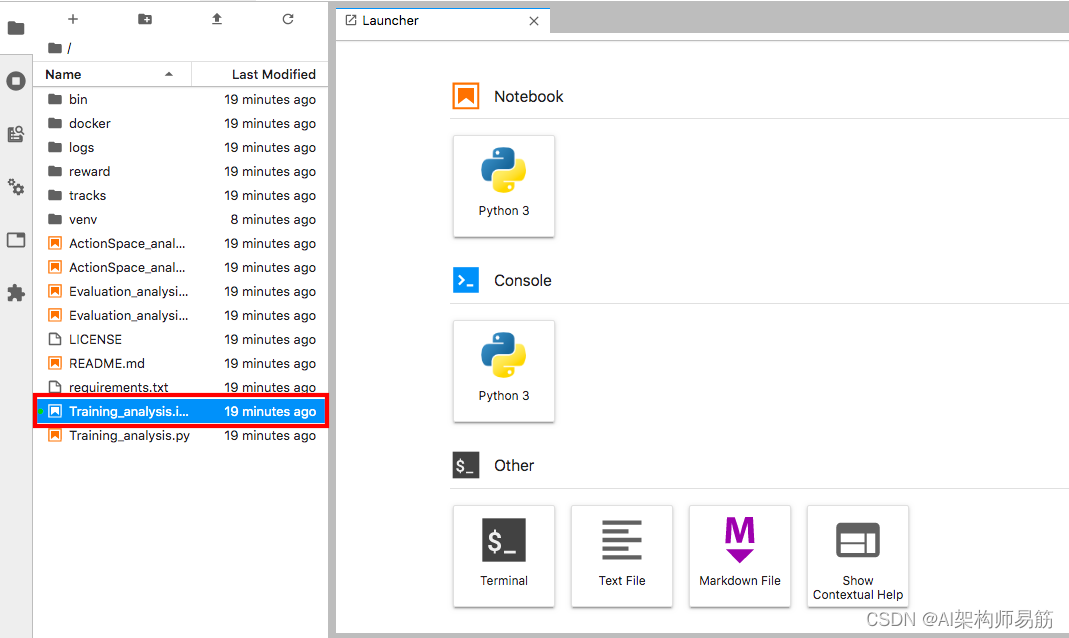Launch a new Terminal
This screenshot has height=638, width=1069.
coord(504,556)
